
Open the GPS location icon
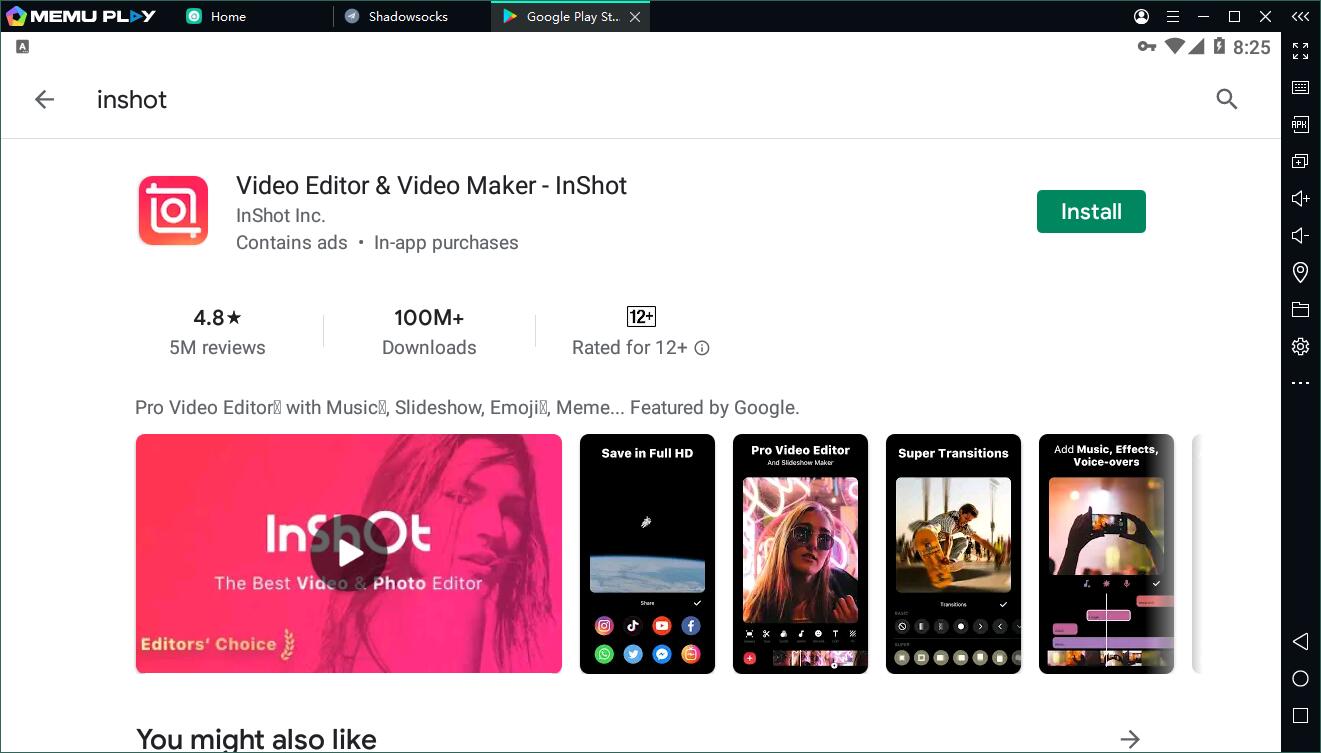(1300, 272)
